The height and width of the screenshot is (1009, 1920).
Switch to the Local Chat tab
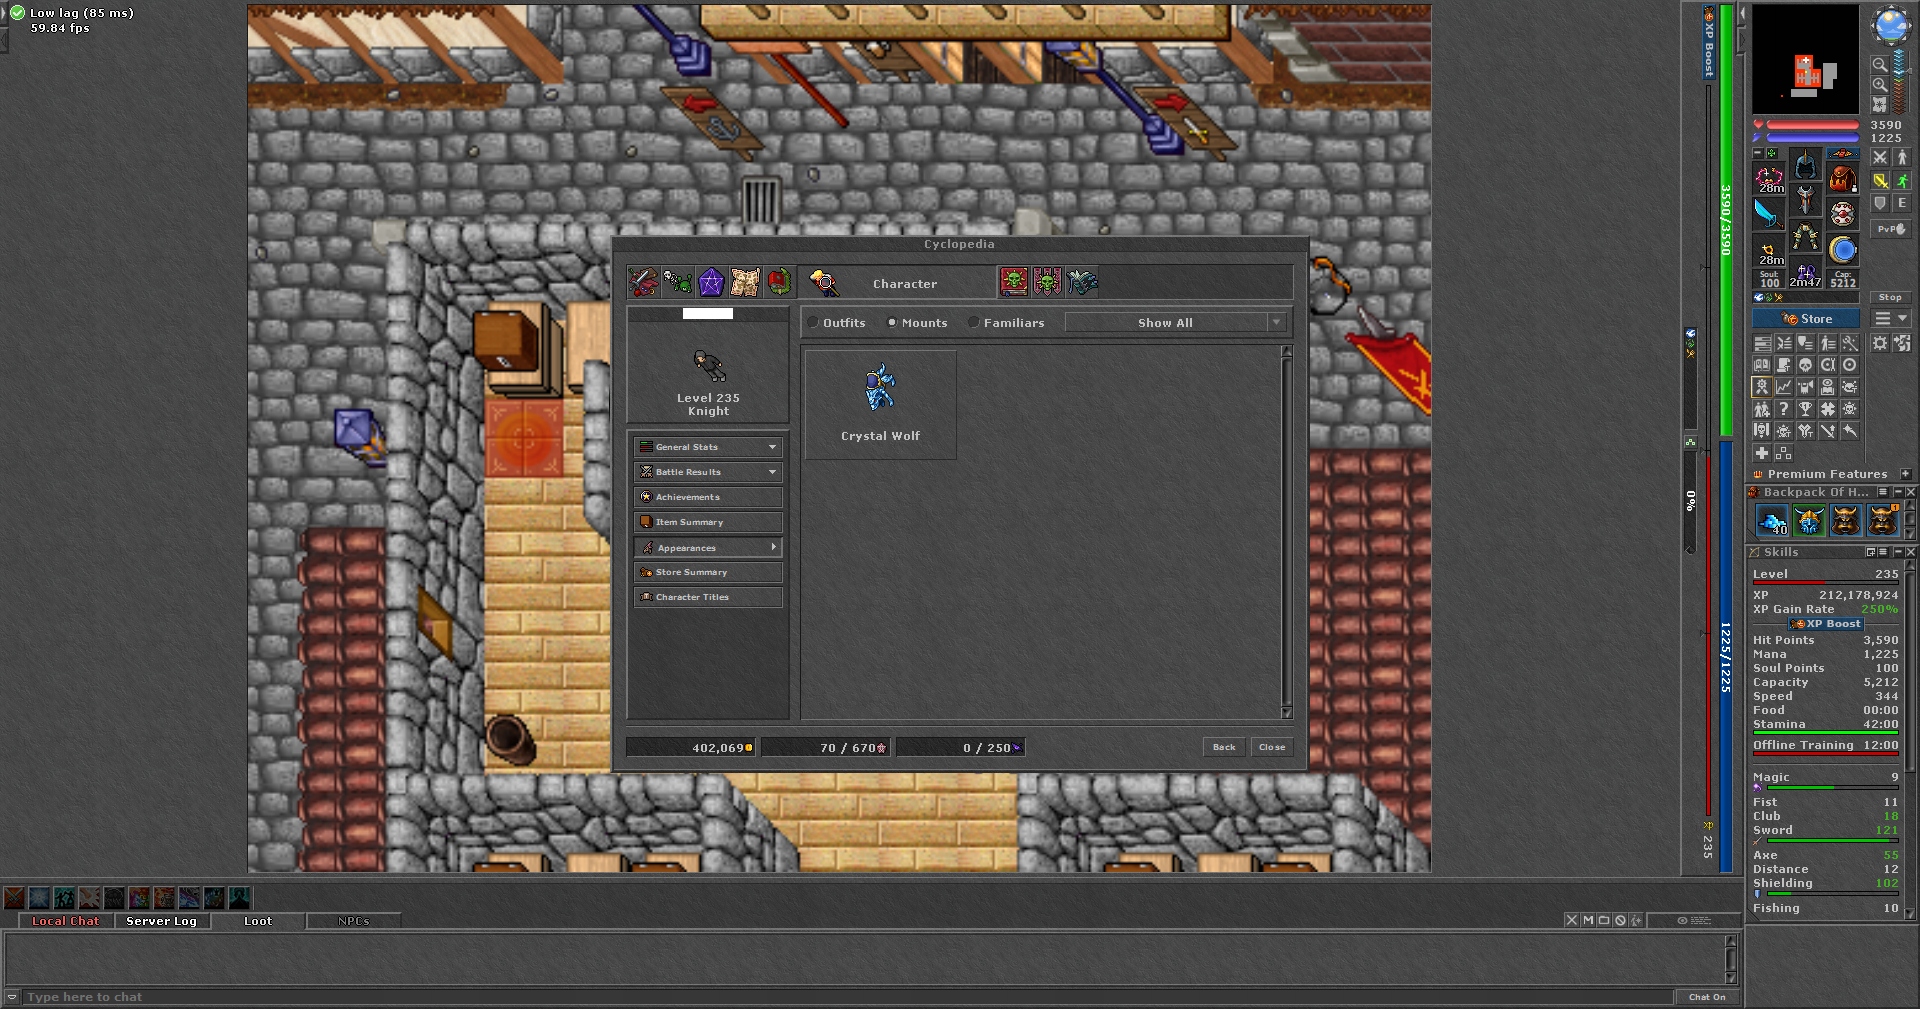(x=65, y=921)
